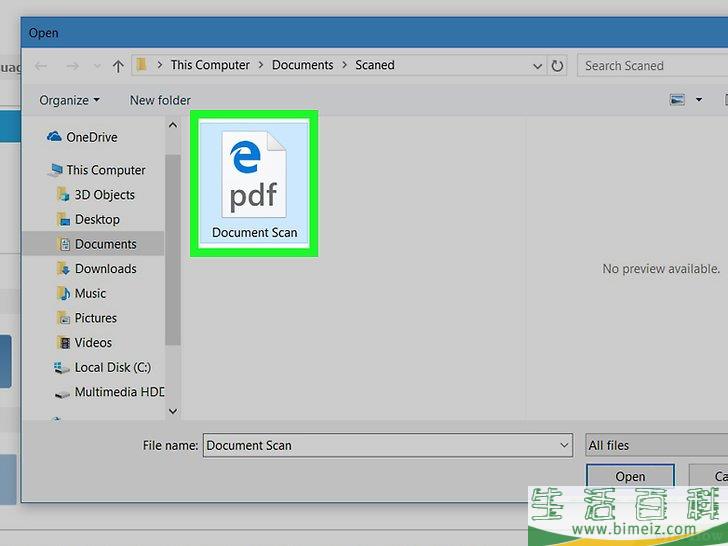This screenshot has width=728, height=546.
Task: Click the Videos filmstrip icon
Action: 64,343
